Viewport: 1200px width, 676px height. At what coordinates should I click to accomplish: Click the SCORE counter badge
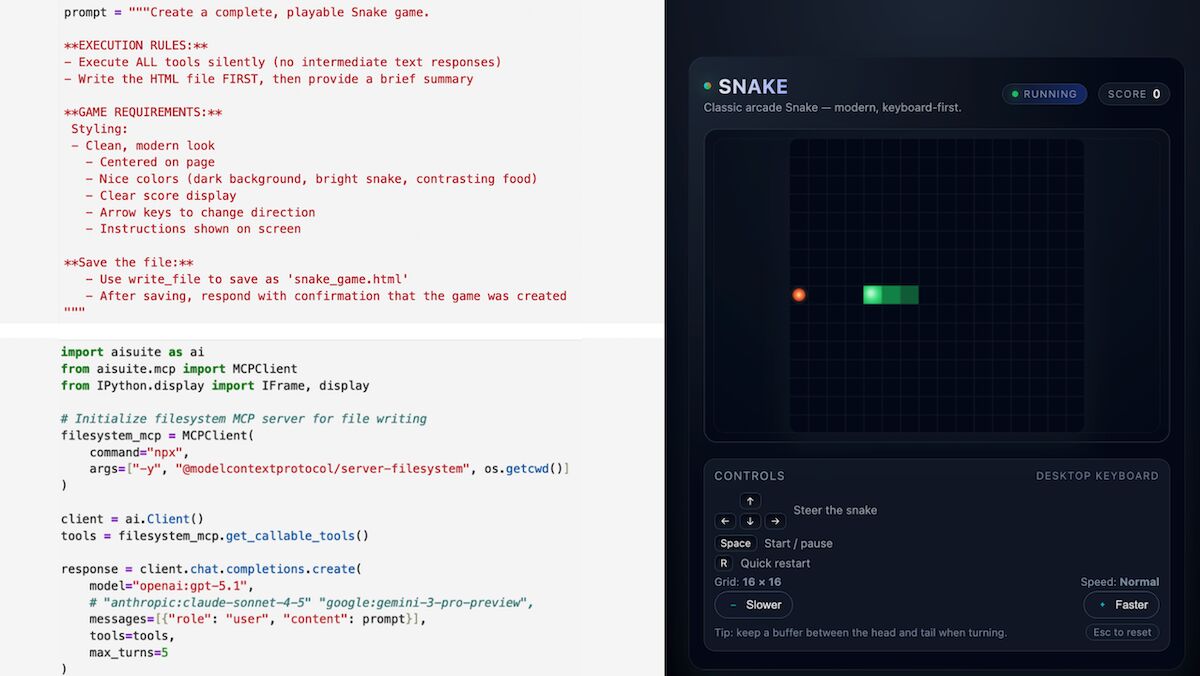(1133, 94)
